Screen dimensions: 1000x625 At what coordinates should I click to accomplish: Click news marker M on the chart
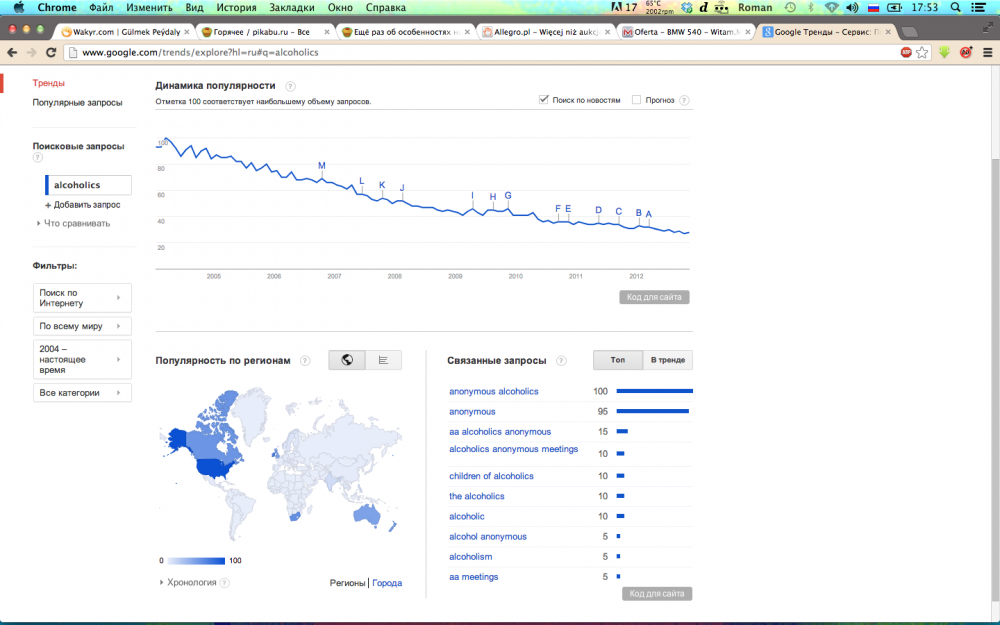coord(322,166)
